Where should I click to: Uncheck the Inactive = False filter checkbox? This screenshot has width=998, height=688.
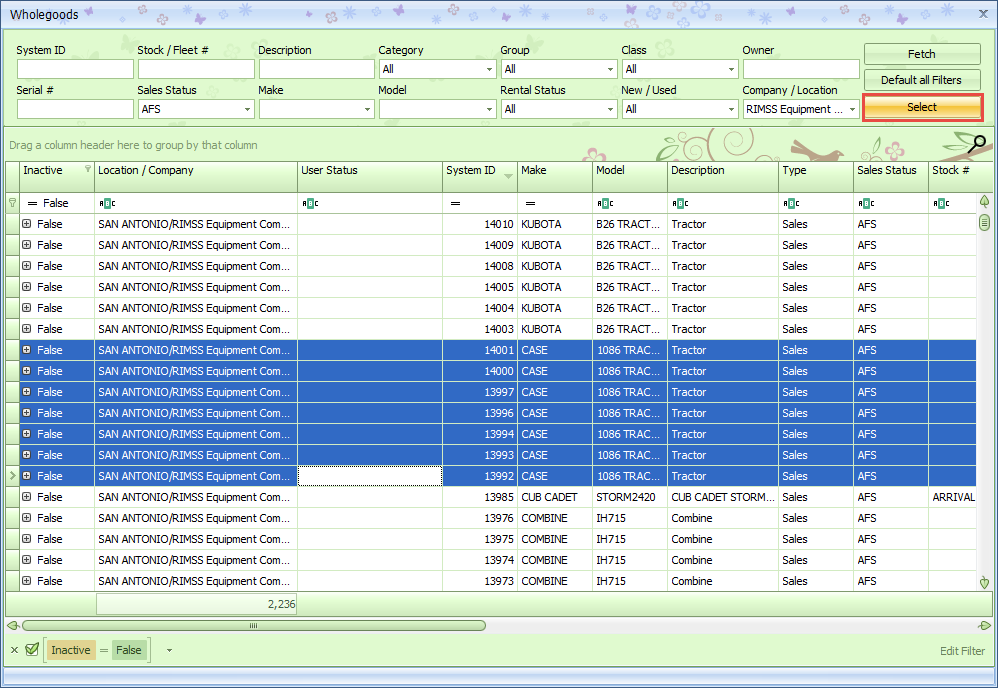[x=32, y=650]
